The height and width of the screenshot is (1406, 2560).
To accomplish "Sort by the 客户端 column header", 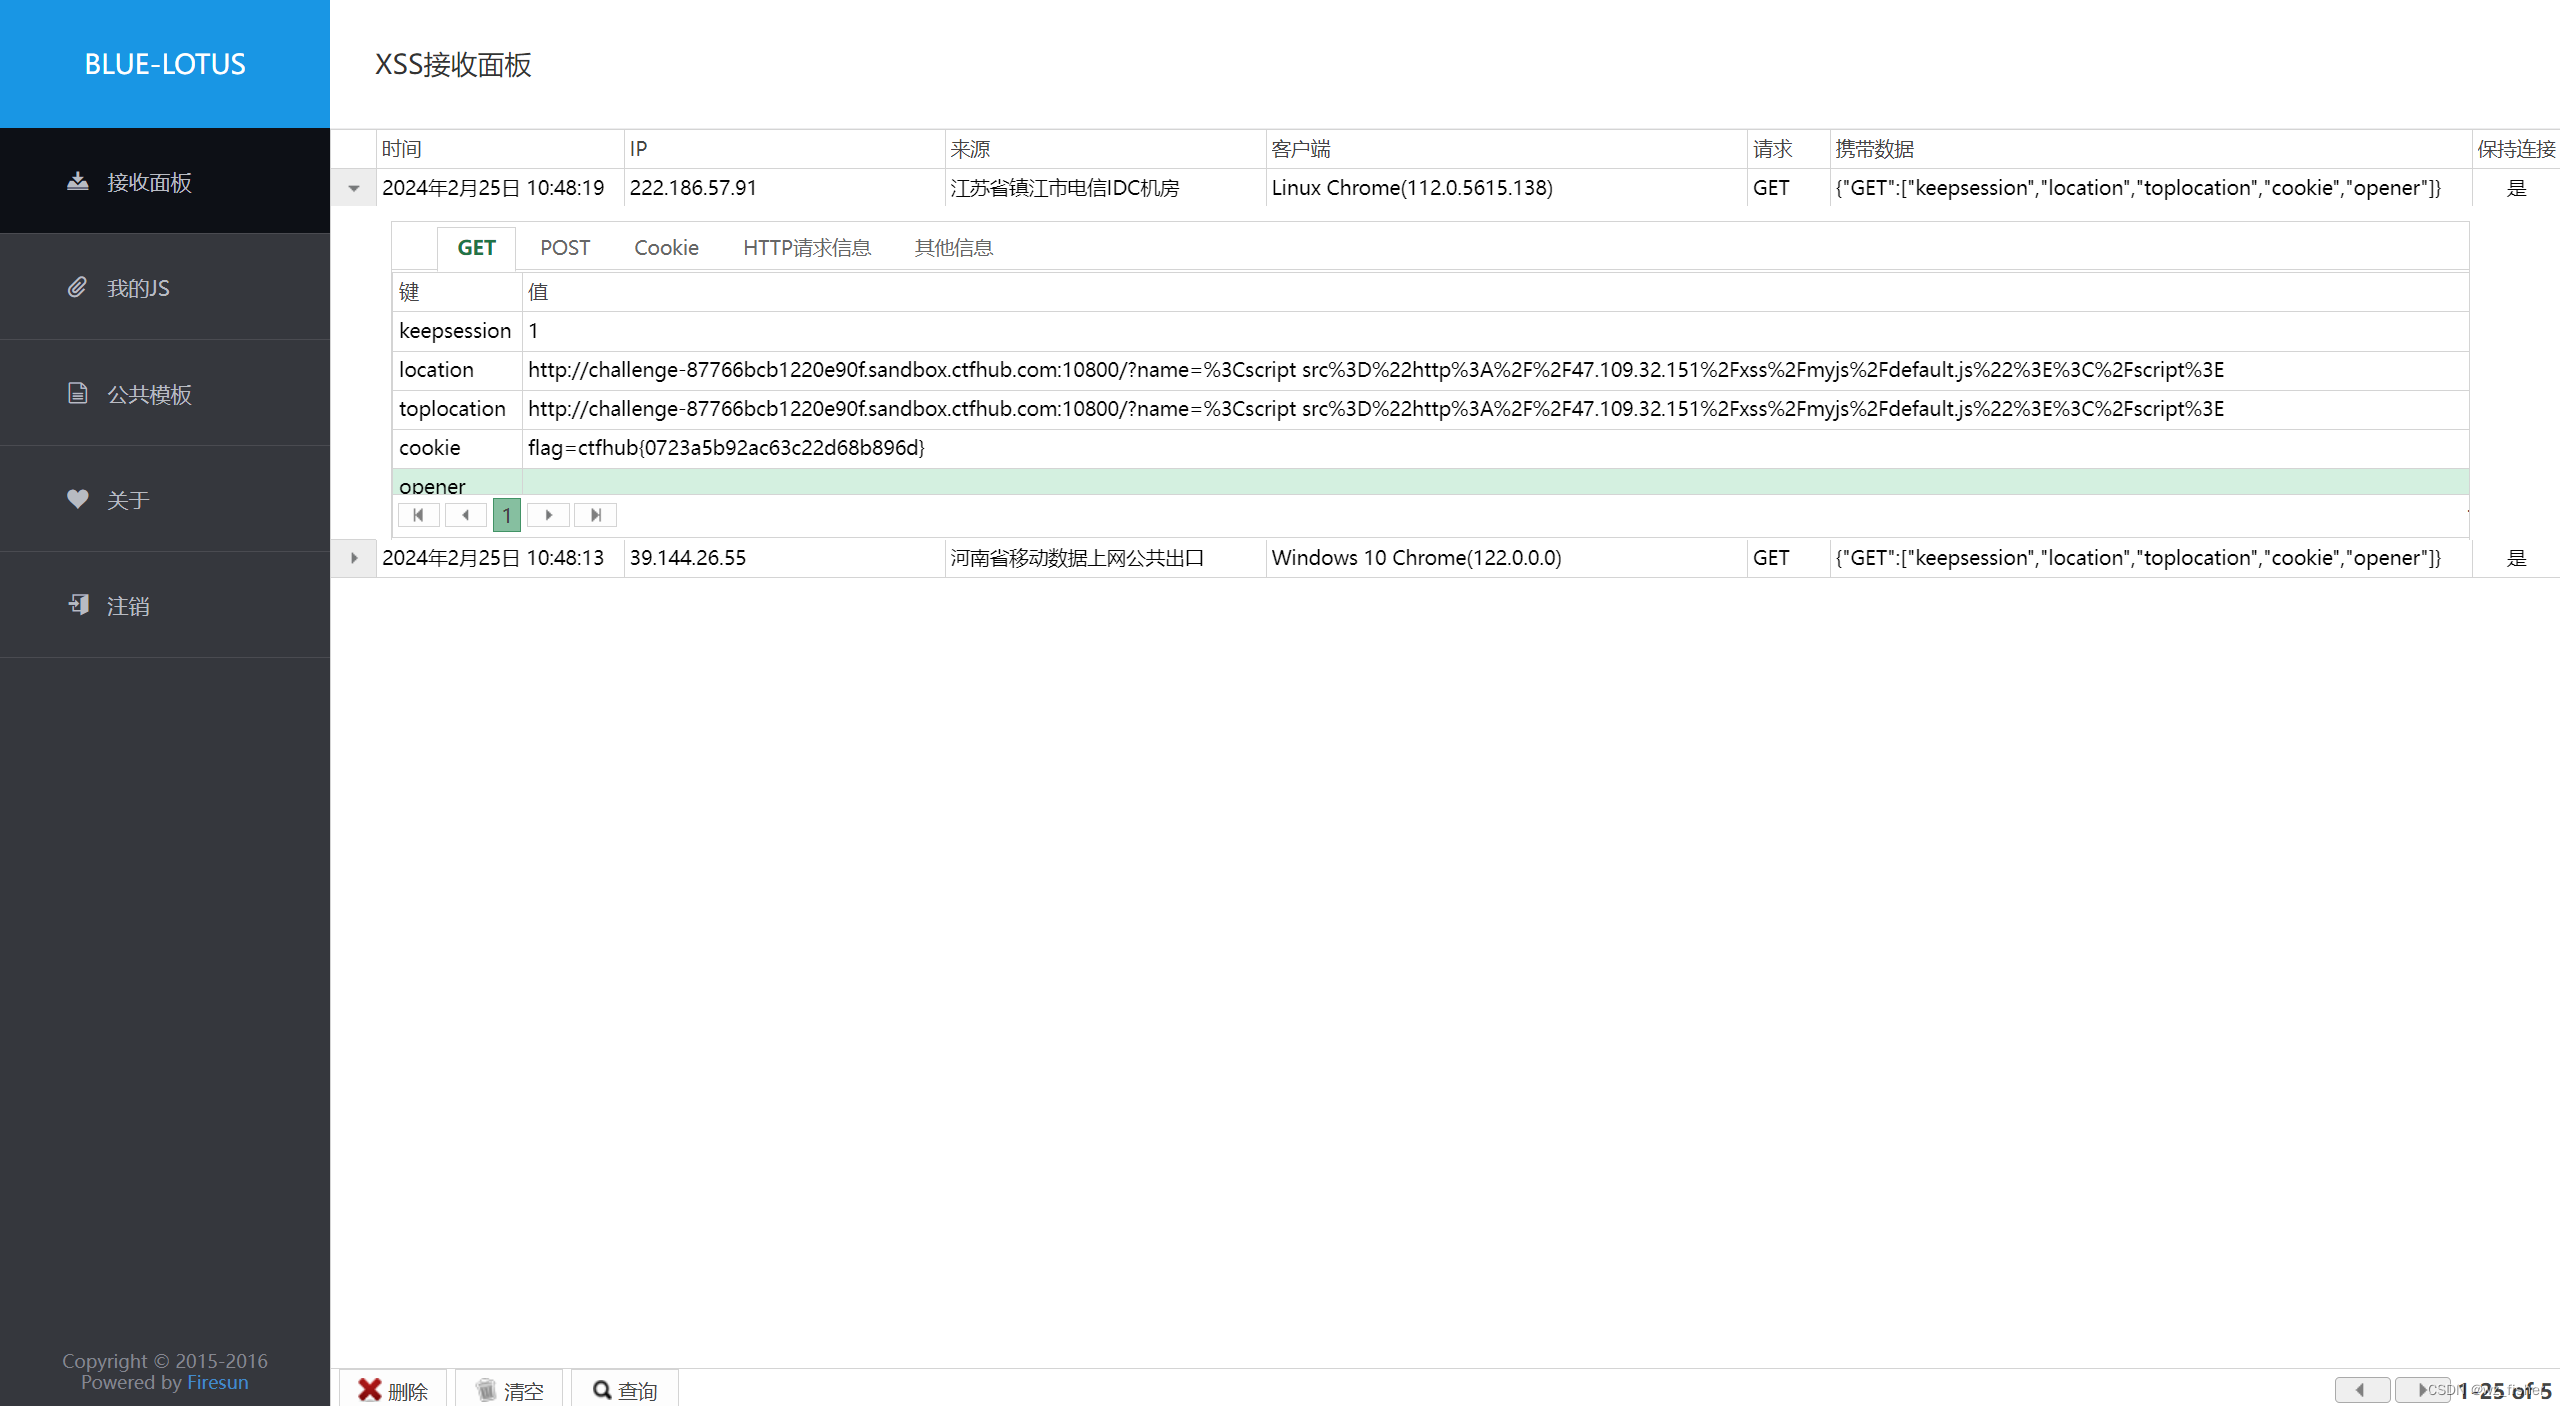I will pyautogui.click(x=1506, y=149).
